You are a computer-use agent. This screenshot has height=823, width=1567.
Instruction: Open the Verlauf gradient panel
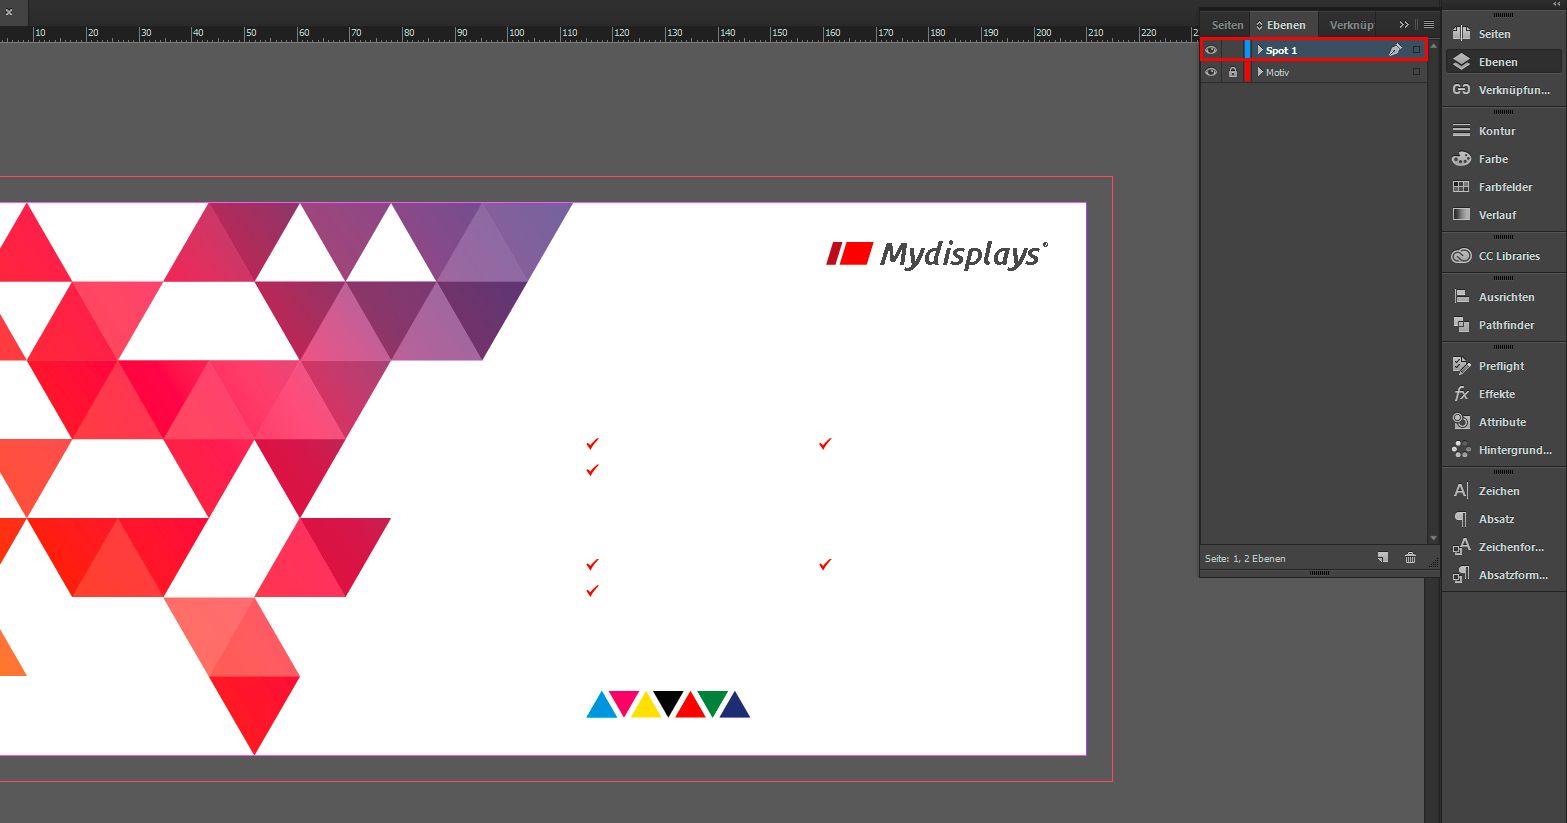click(1503, 215)
